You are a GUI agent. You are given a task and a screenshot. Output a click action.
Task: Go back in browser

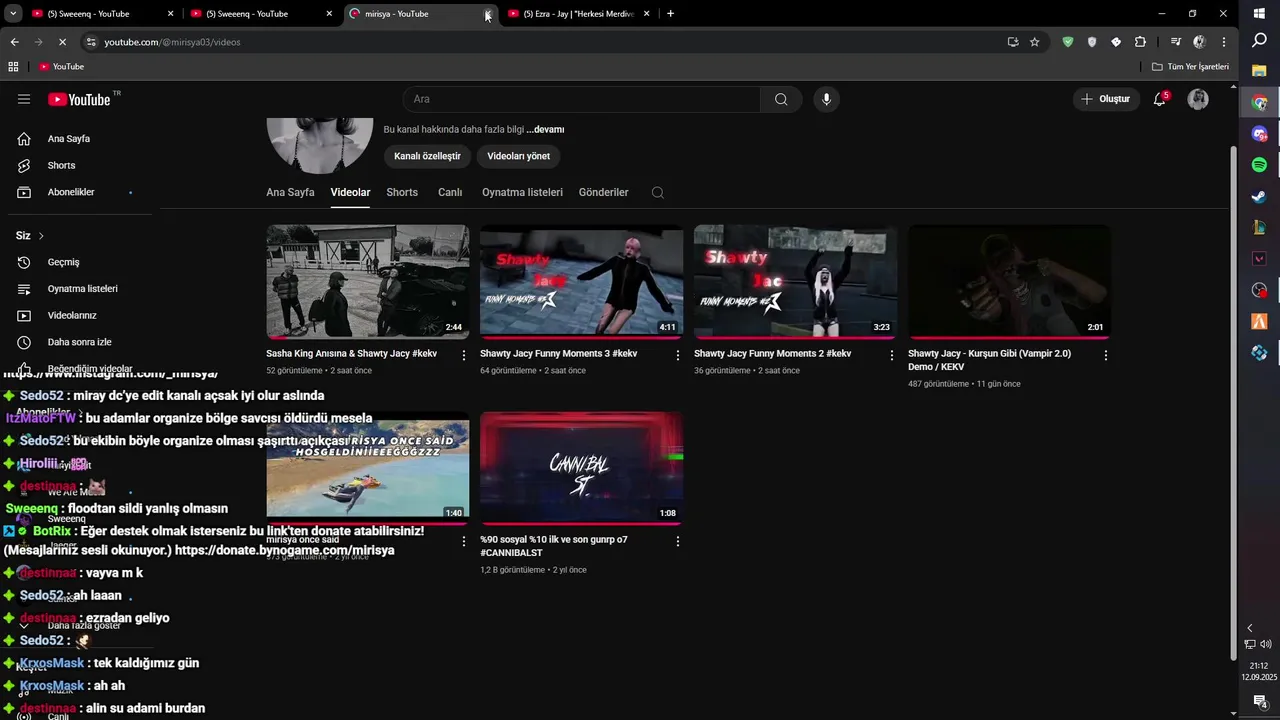(14, 42)
